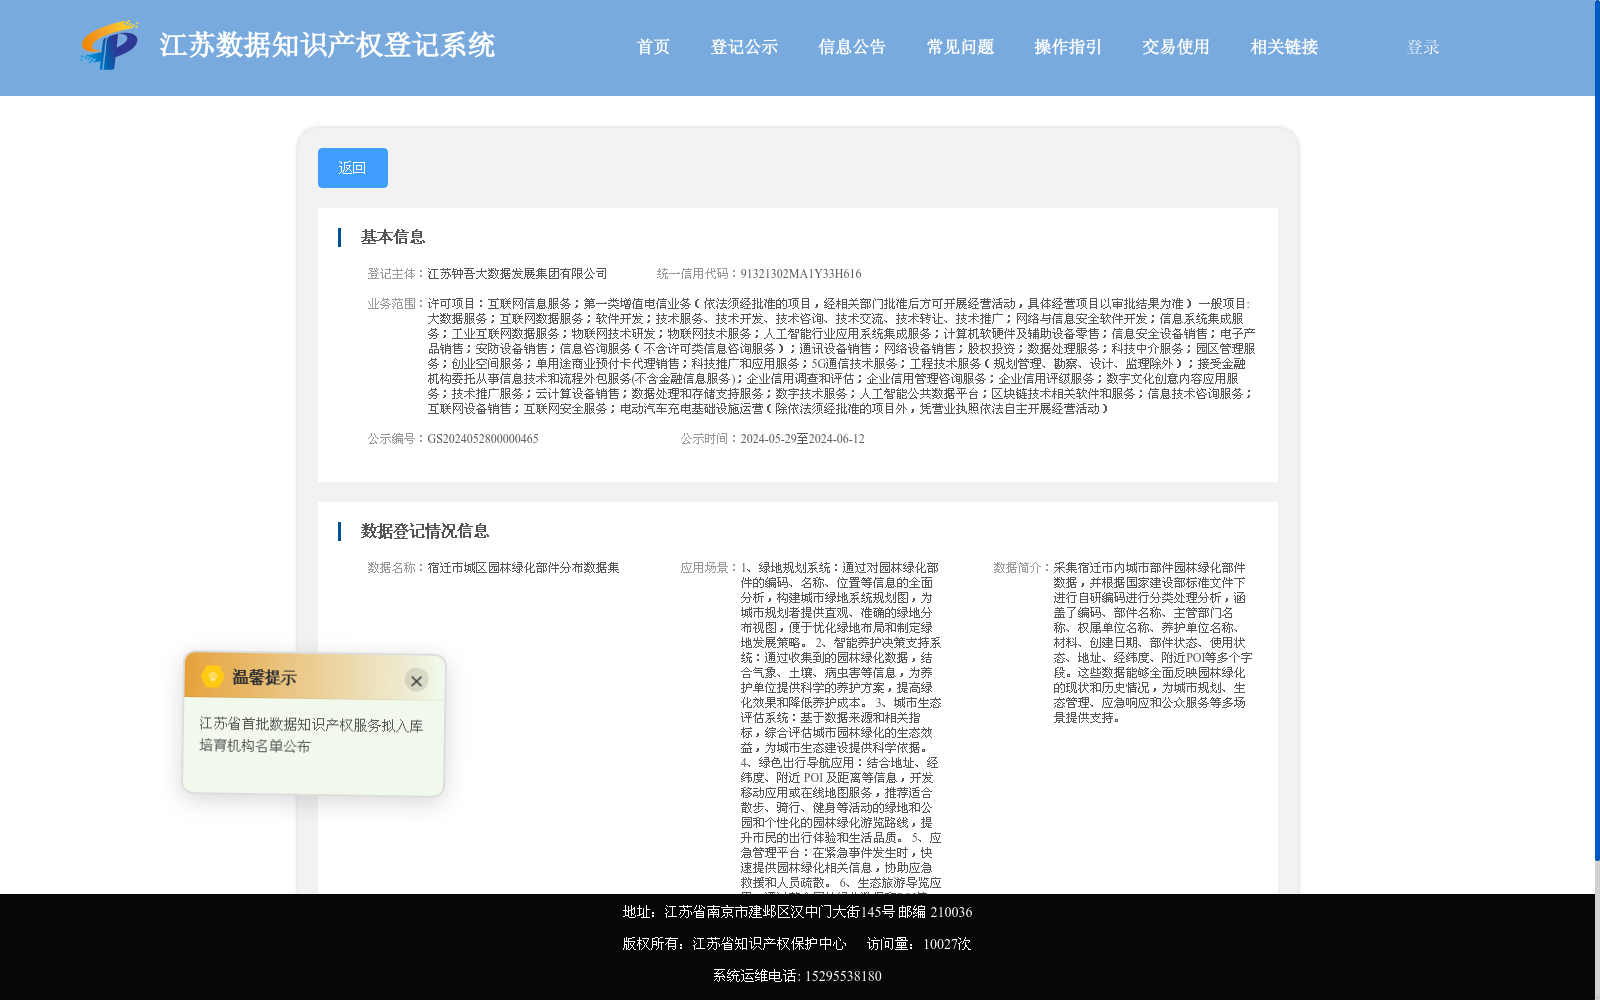Open the 信息公告 menu item
The width and height of the screenshot is (1600, 1000).
[x=852, y=47]
